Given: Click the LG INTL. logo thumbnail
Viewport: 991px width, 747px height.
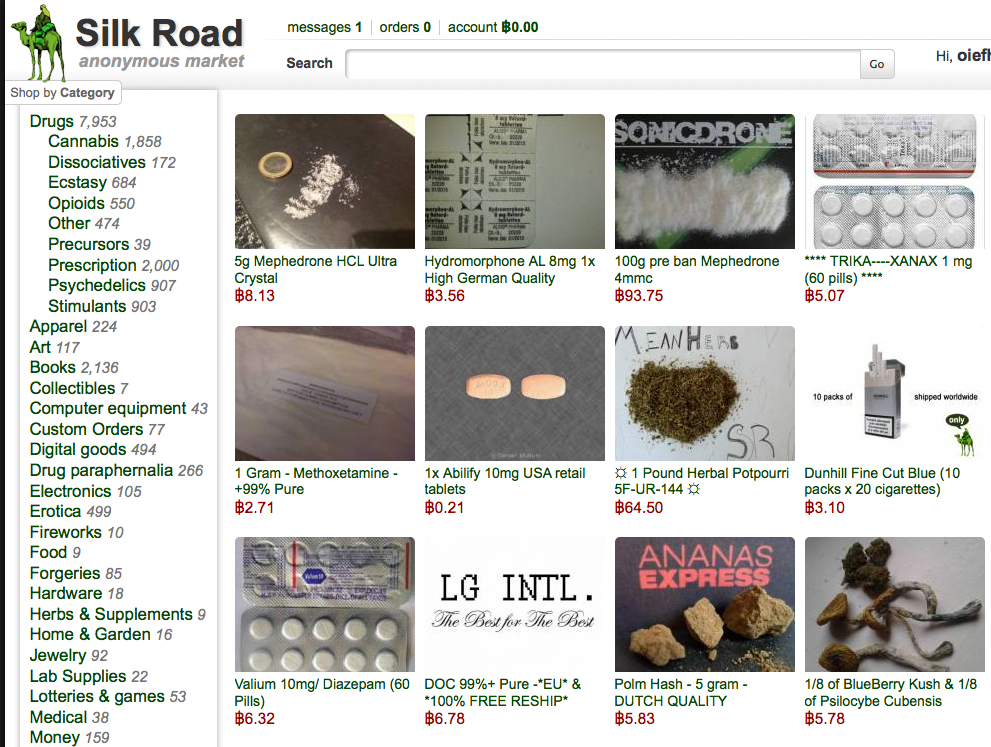Looking at the screenshot, I should 514,604.
